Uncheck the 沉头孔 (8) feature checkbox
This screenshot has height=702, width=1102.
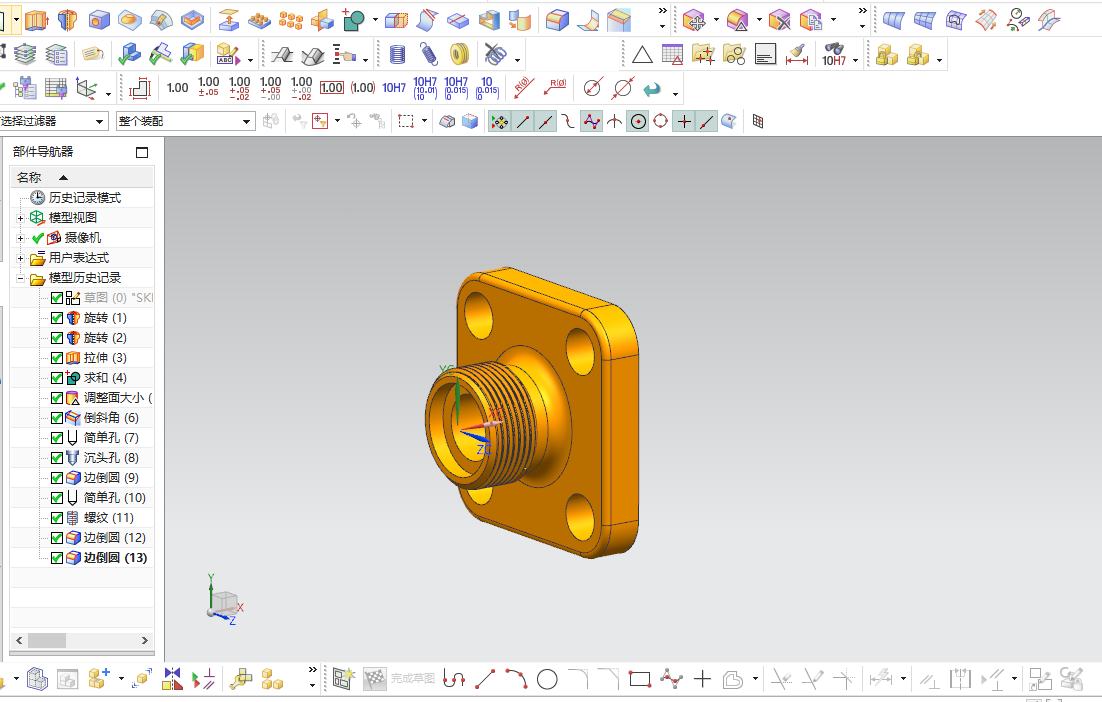click(x=57, y=458)
